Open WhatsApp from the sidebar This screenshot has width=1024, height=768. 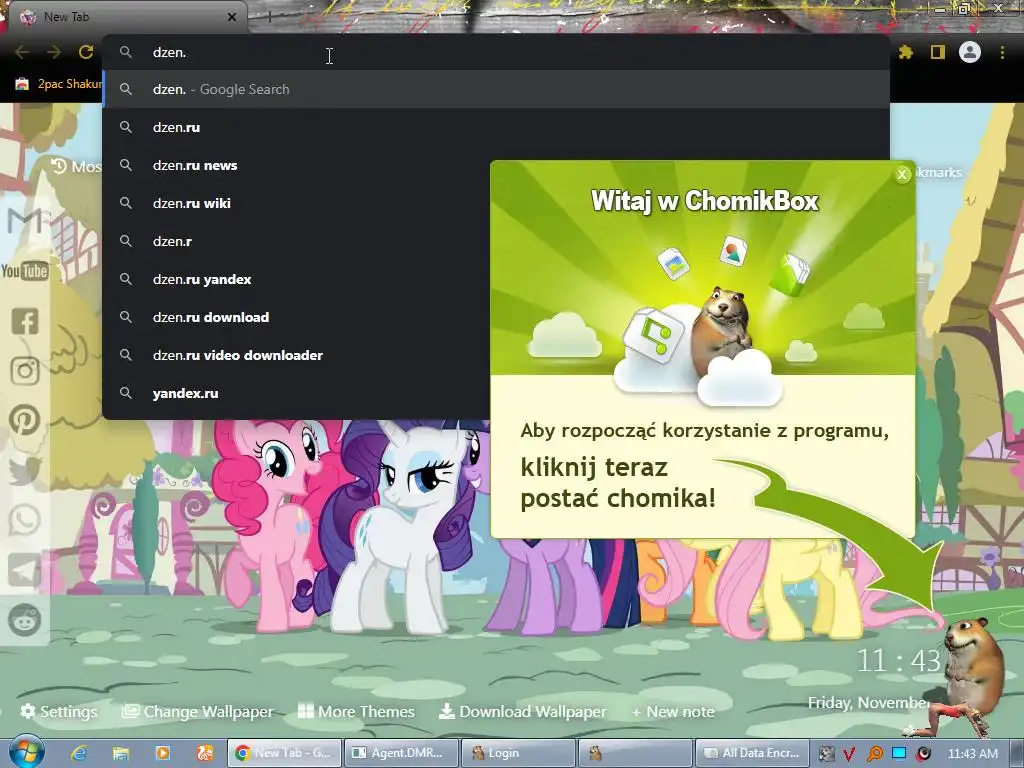pyautogui.click(x=25, y=520)
